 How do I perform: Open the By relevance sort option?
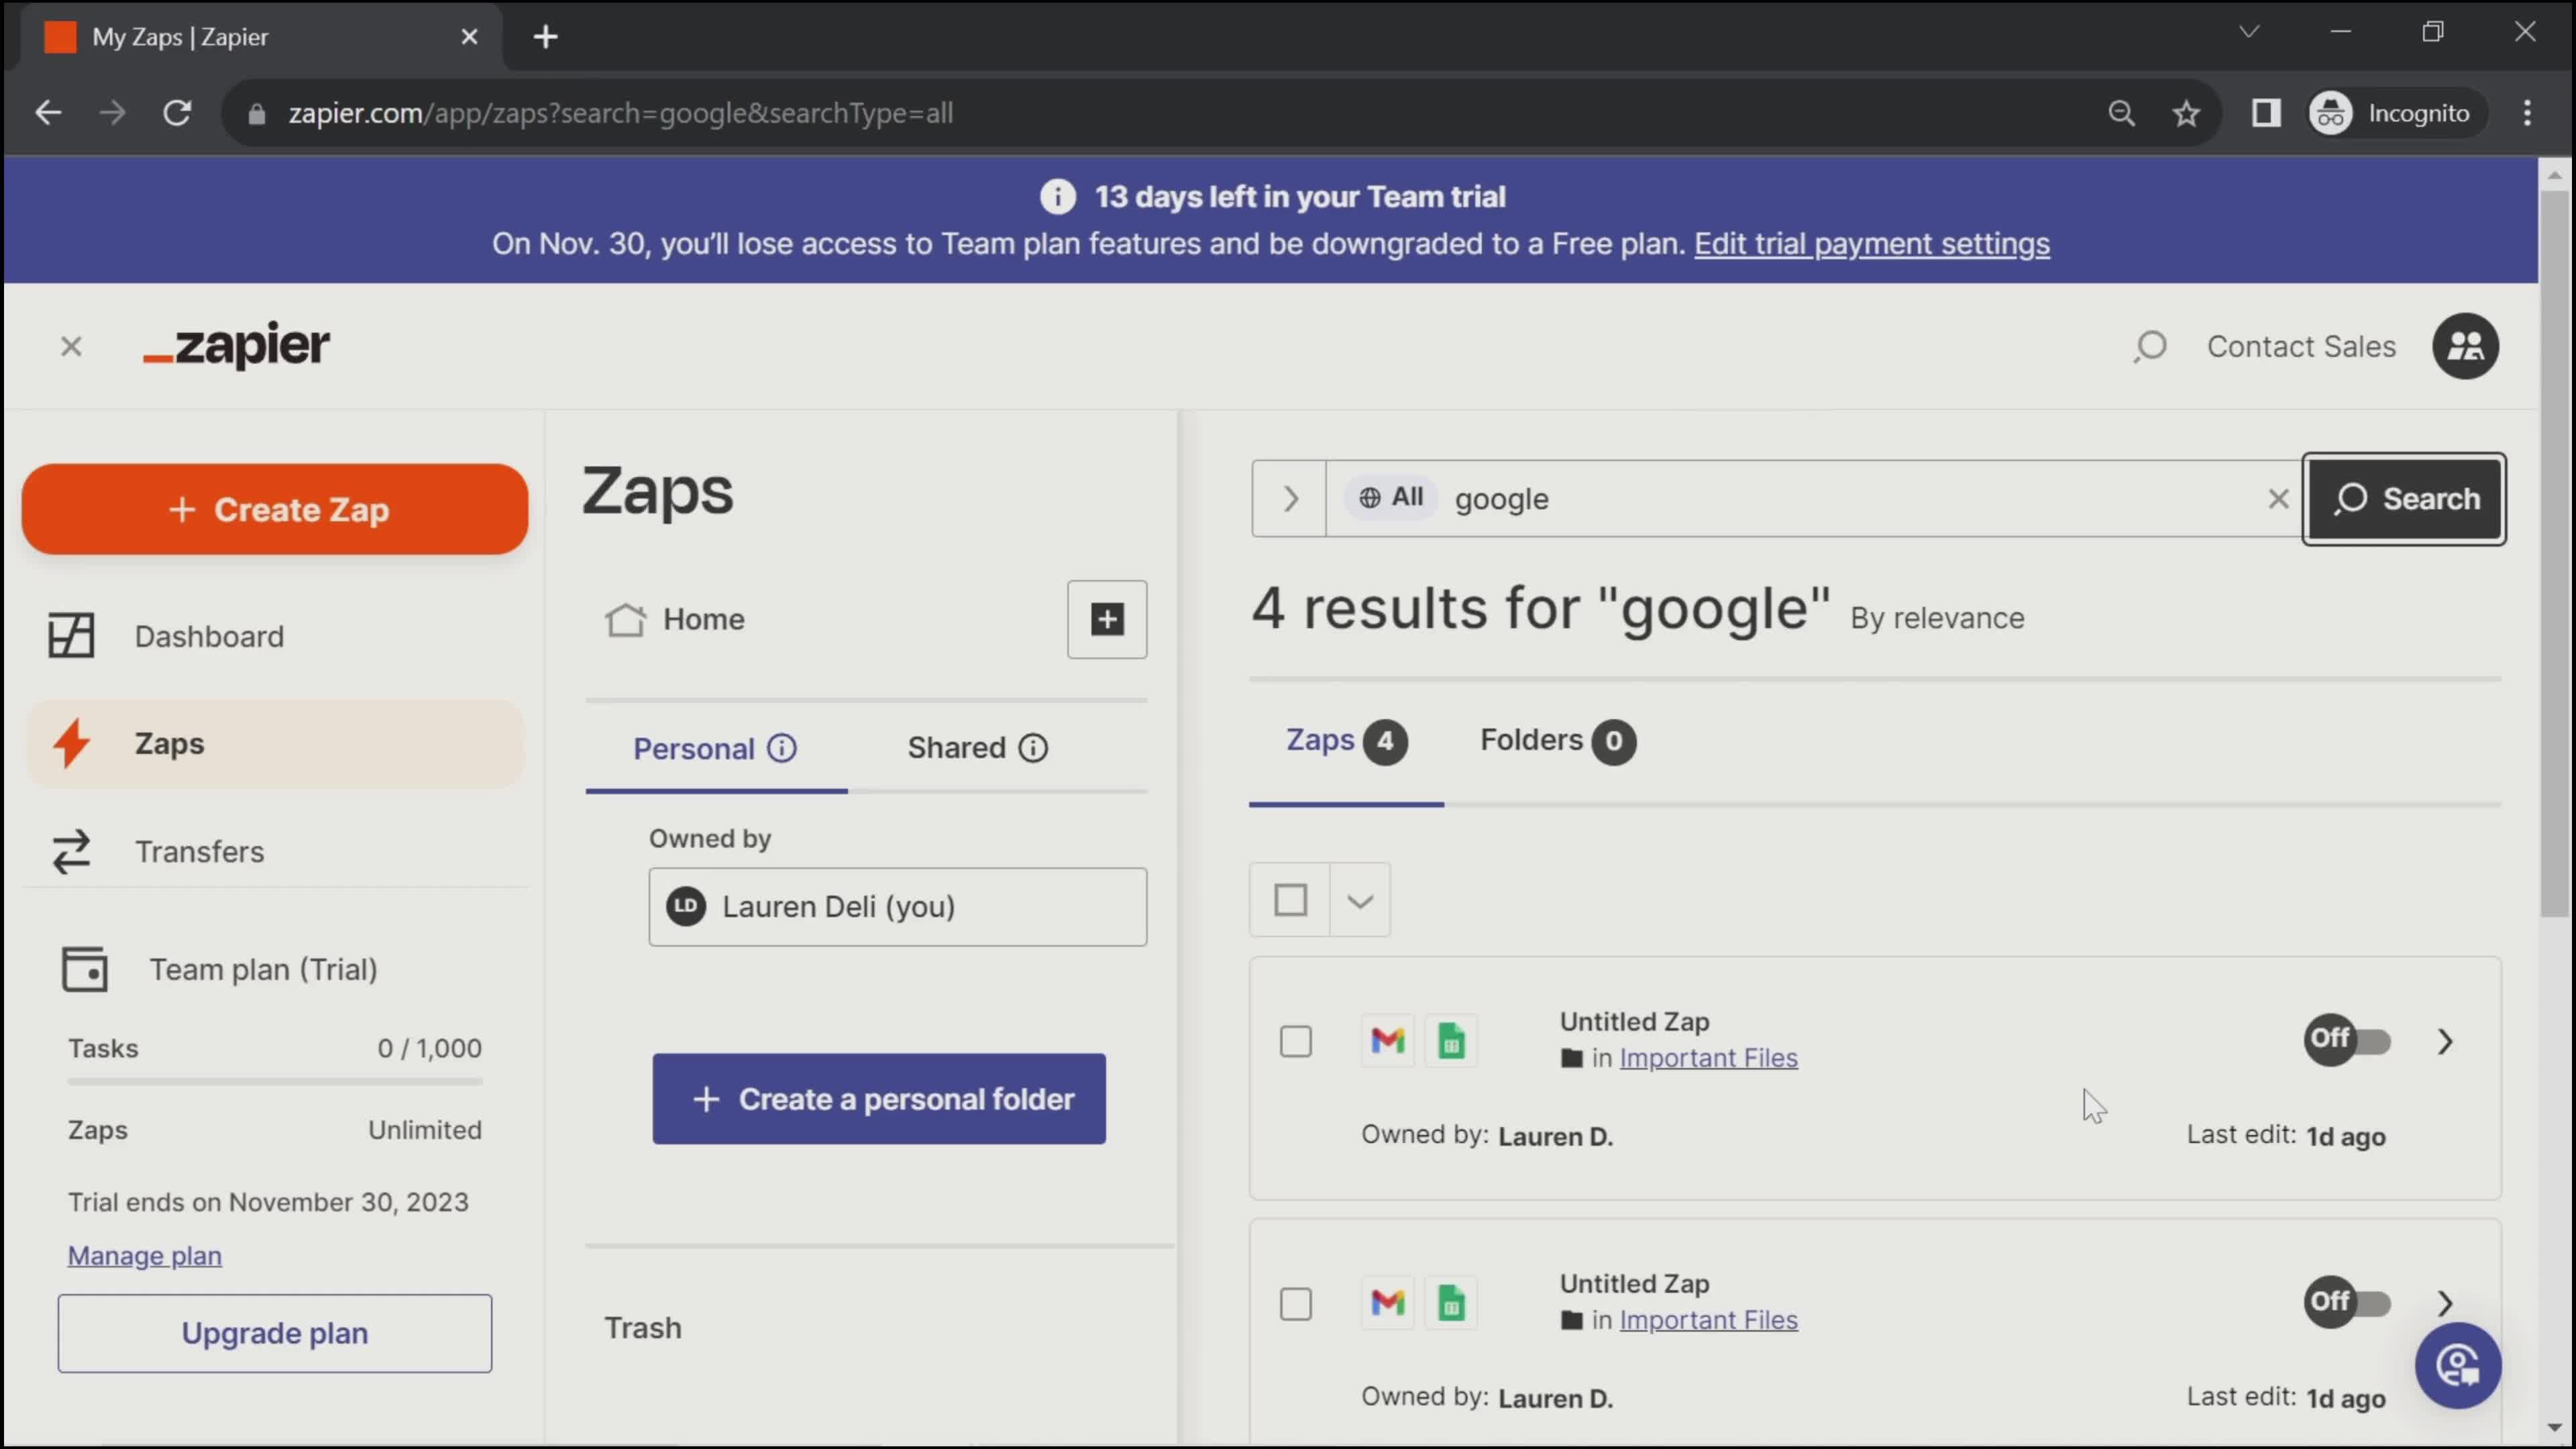point(1937,619)
